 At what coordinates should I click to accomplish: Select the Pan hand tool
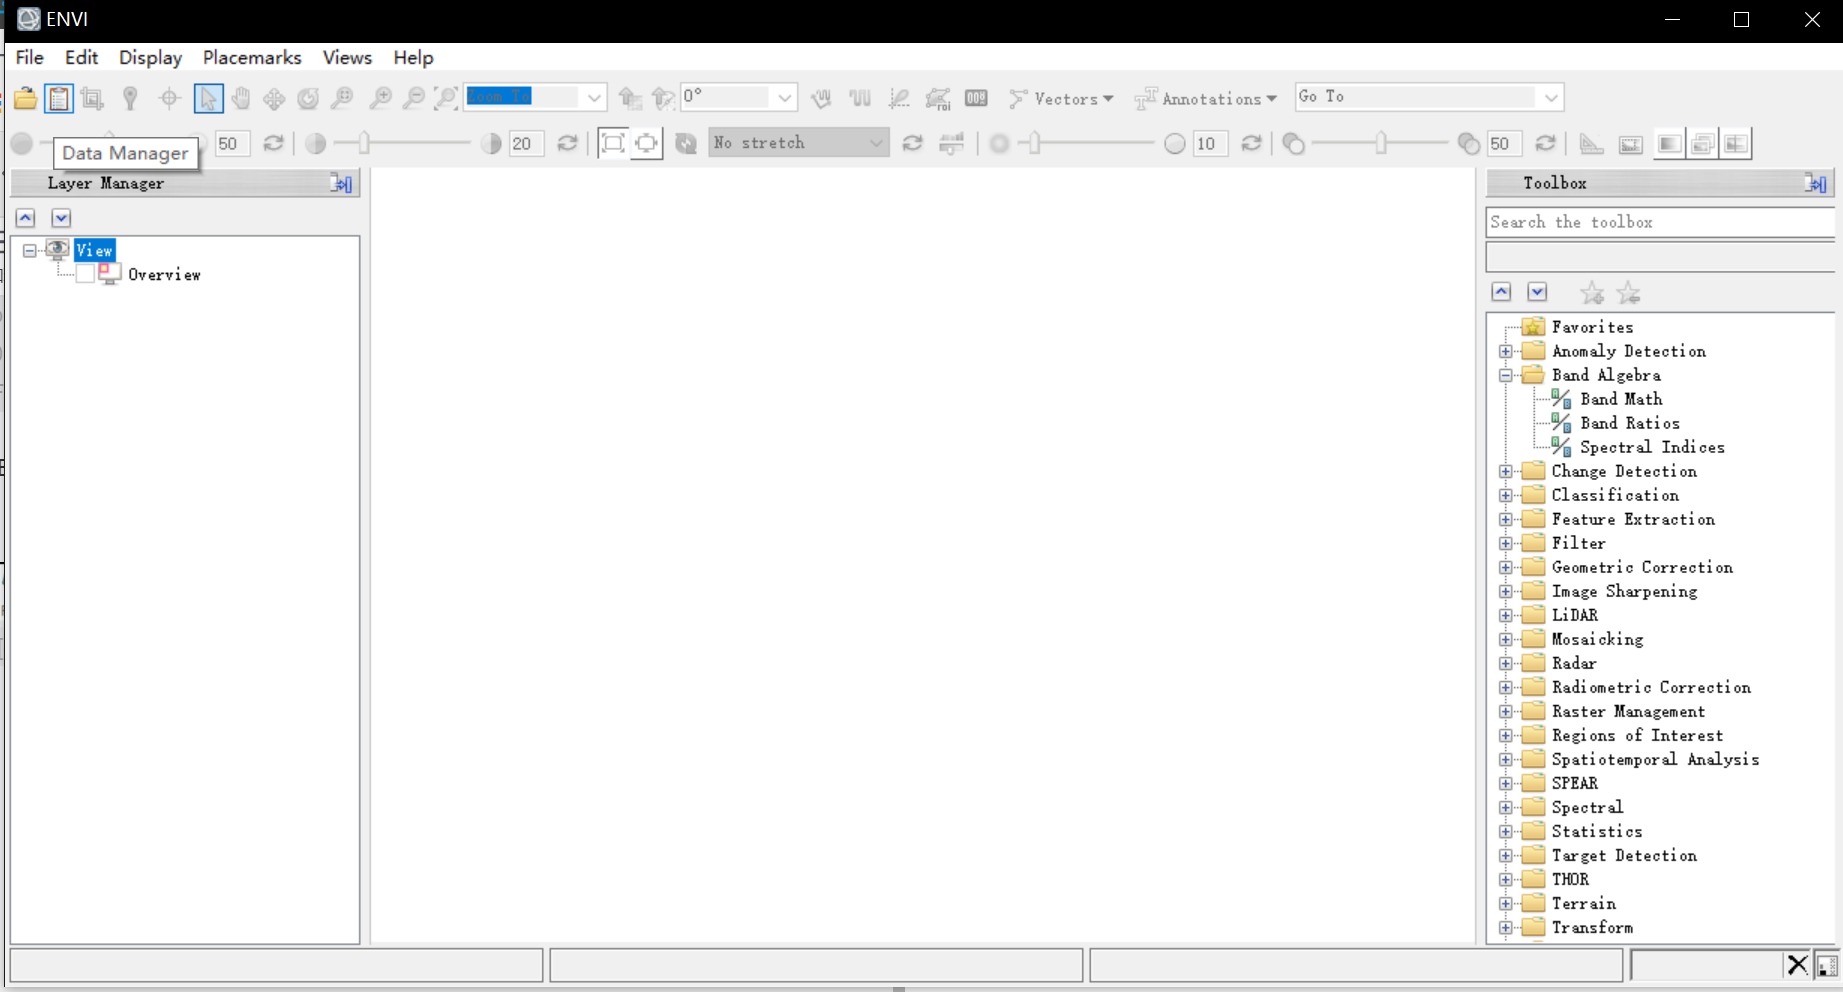241,98
